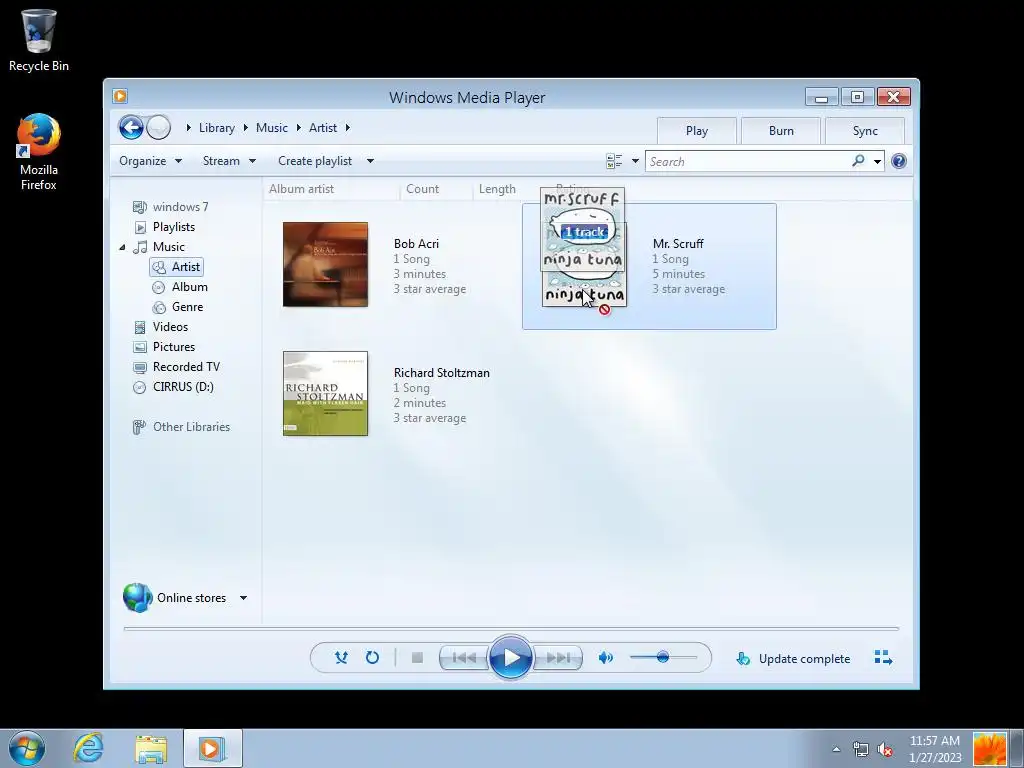Open the View options icon
The width and height of the screenshot is (1024, 768).
pos(614,161)
